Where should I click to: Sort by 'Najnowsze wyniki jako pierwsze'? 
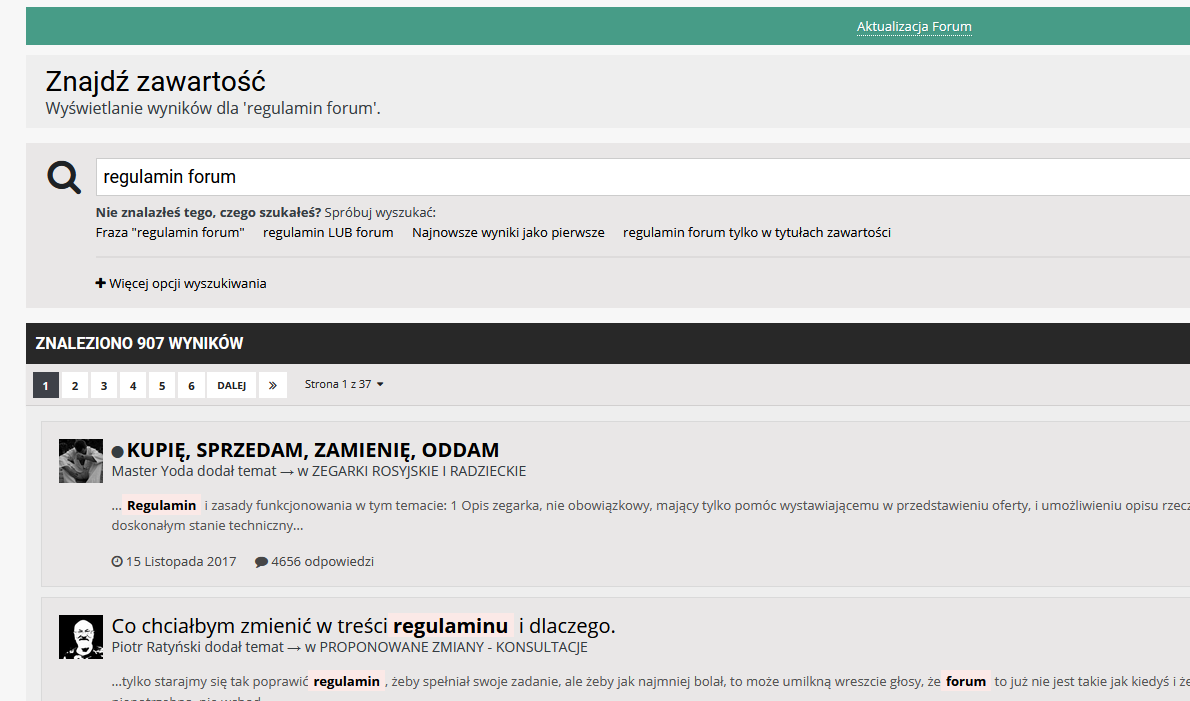click(508, 233)
